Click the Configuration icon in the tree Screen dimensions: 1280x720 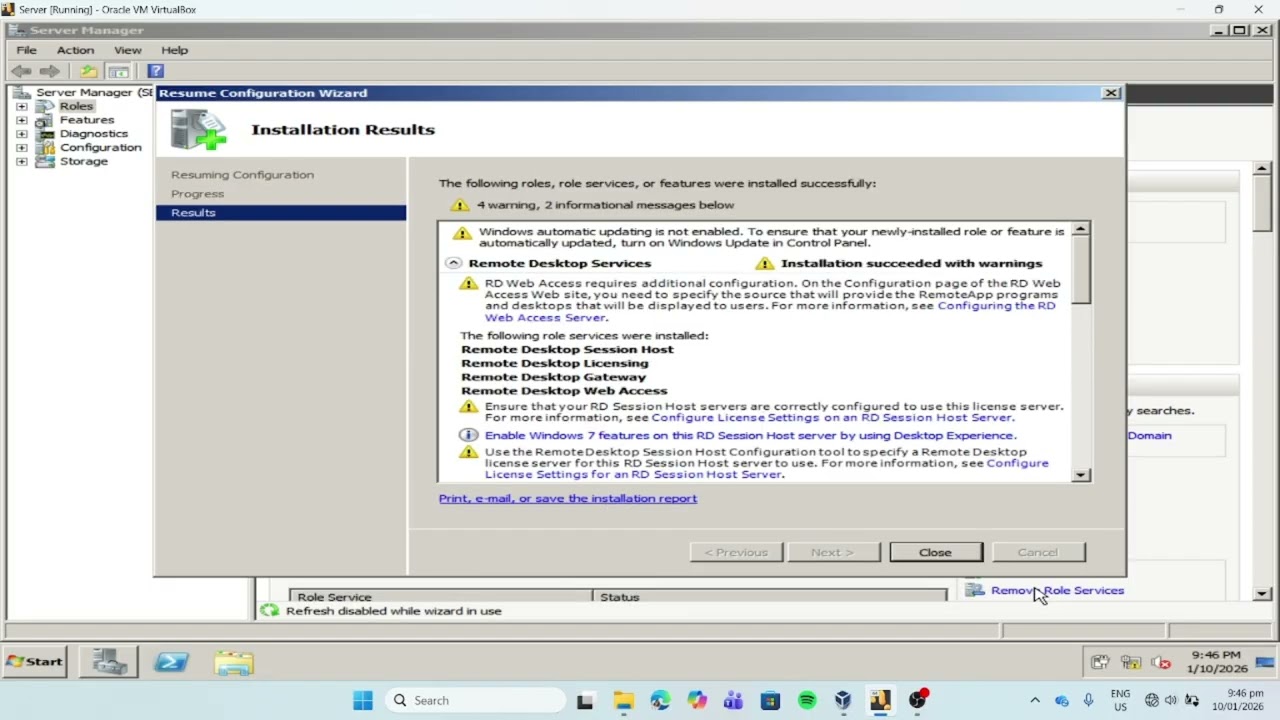coord(45,147)
